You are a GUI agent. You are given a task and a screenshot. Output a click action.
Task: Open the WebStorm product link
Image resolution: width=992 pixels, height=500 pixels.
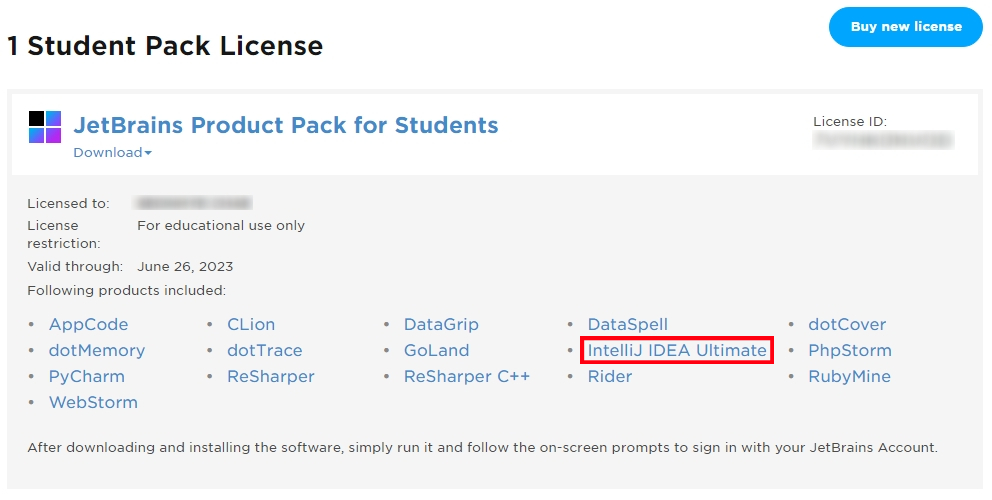[x=93, y=402]
